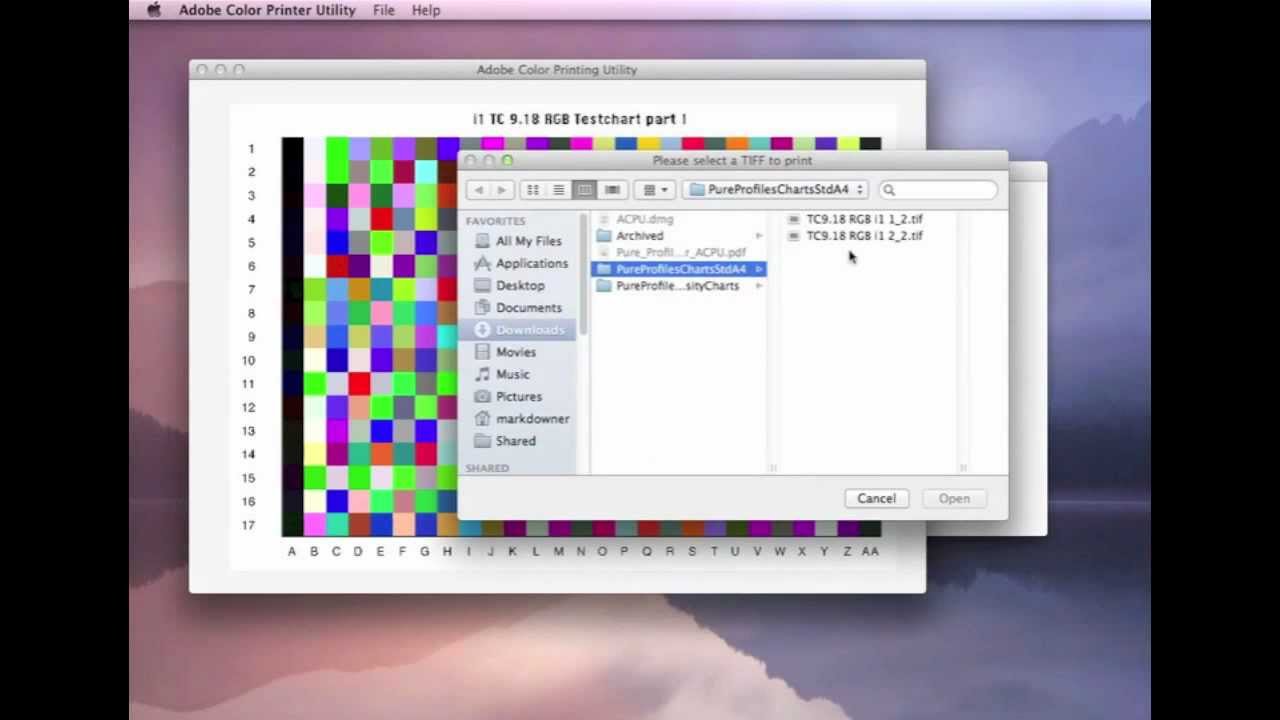Switch file dialog to list view

559,190
